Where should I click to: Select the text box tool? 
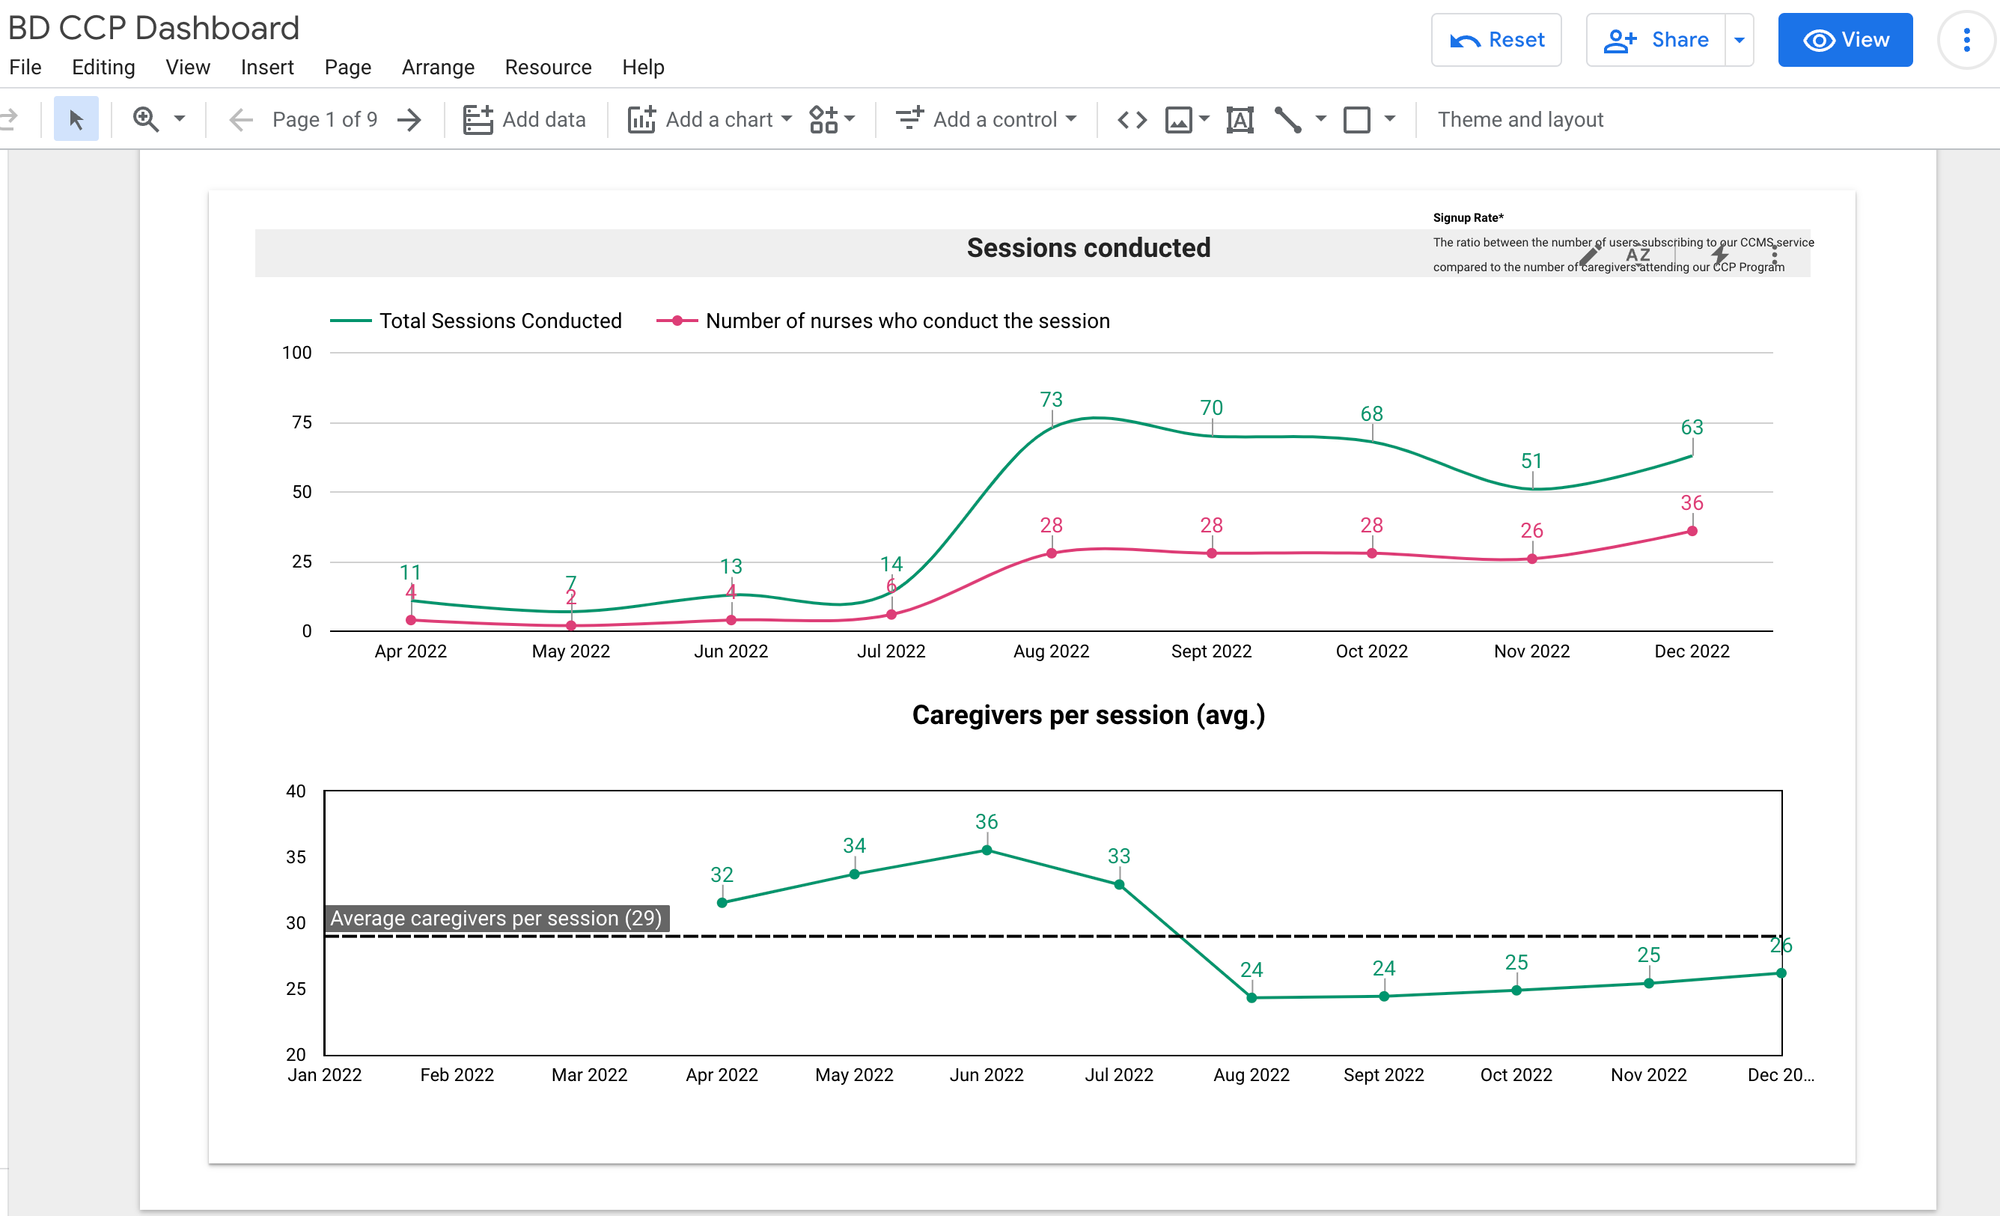point(1240,120)
